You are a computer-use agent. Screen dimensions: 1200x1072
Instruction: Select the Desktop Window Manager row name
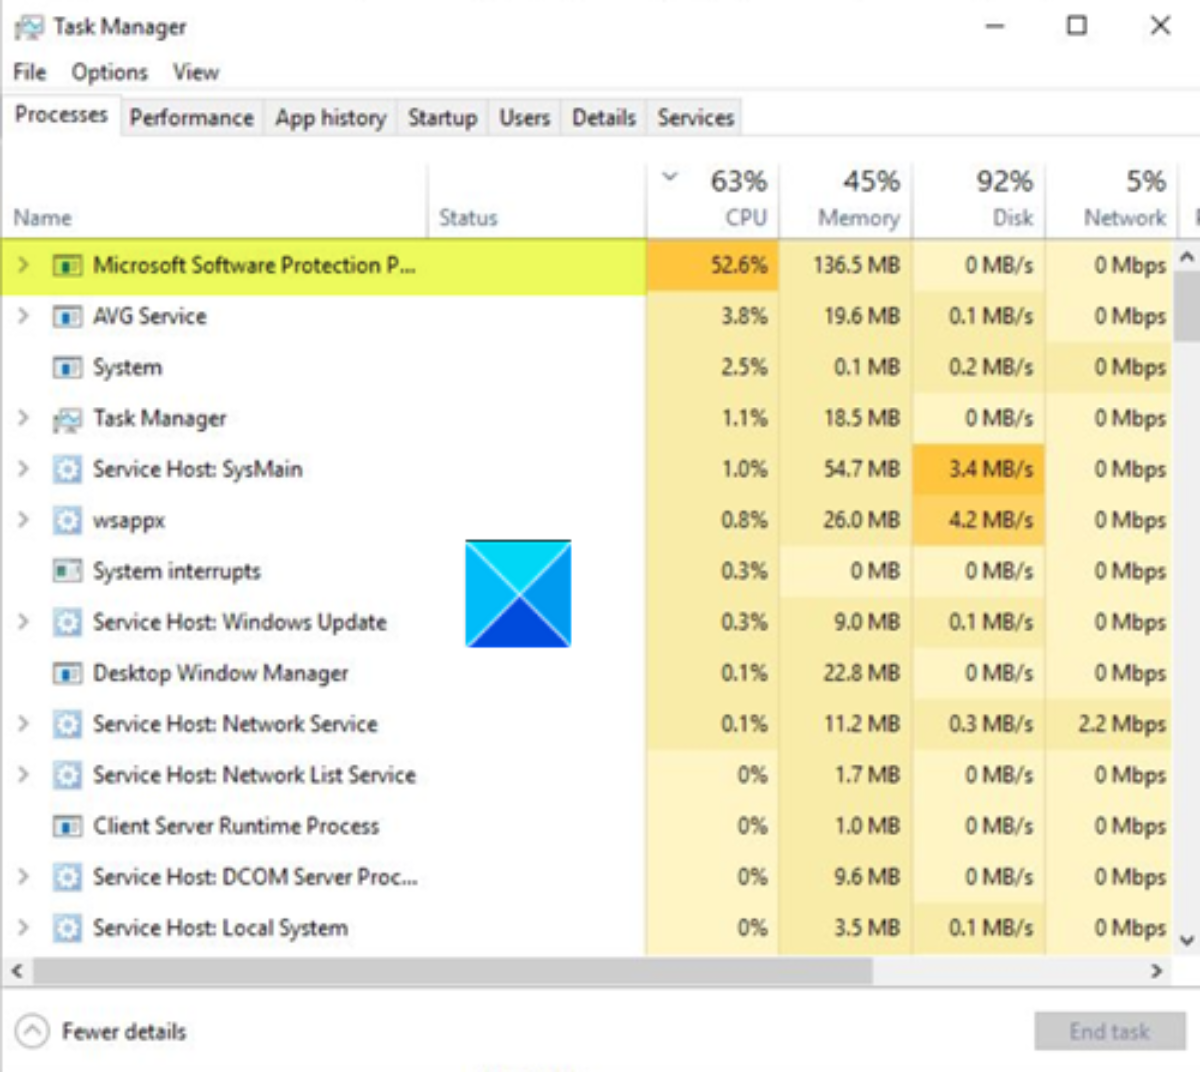(x=221, y=673)
